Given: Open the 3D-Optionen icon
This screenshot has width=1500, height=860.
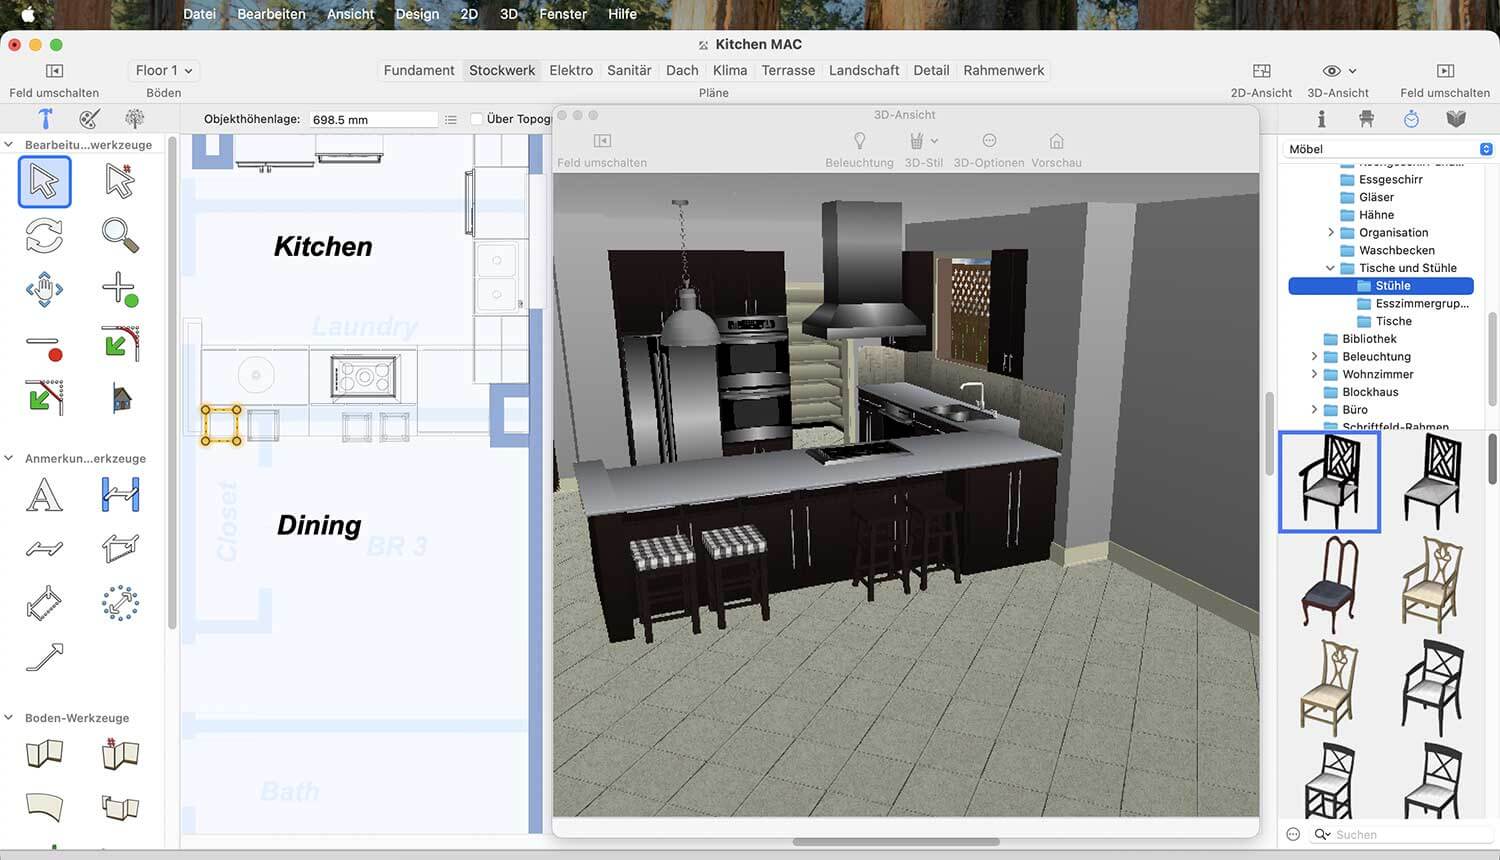Looking at the screenshot, I should (x=989, y=141).
